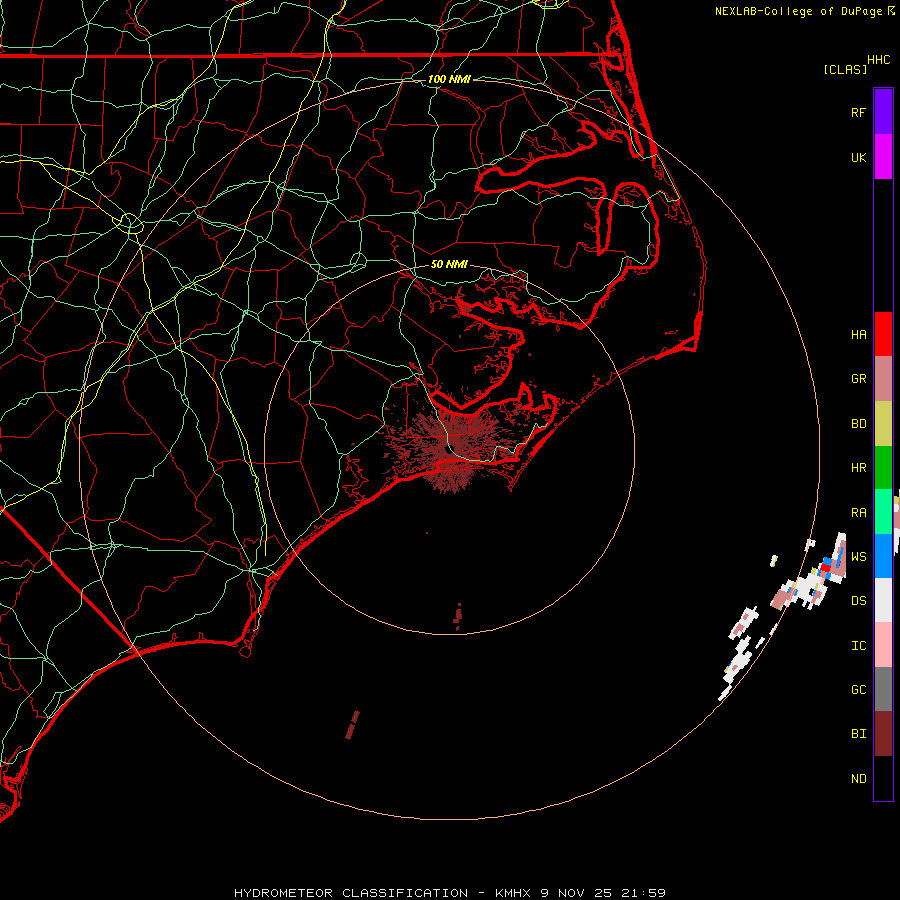Click the DS white legend swatch
The image size is (900, 900).
(x=883, y=600)
